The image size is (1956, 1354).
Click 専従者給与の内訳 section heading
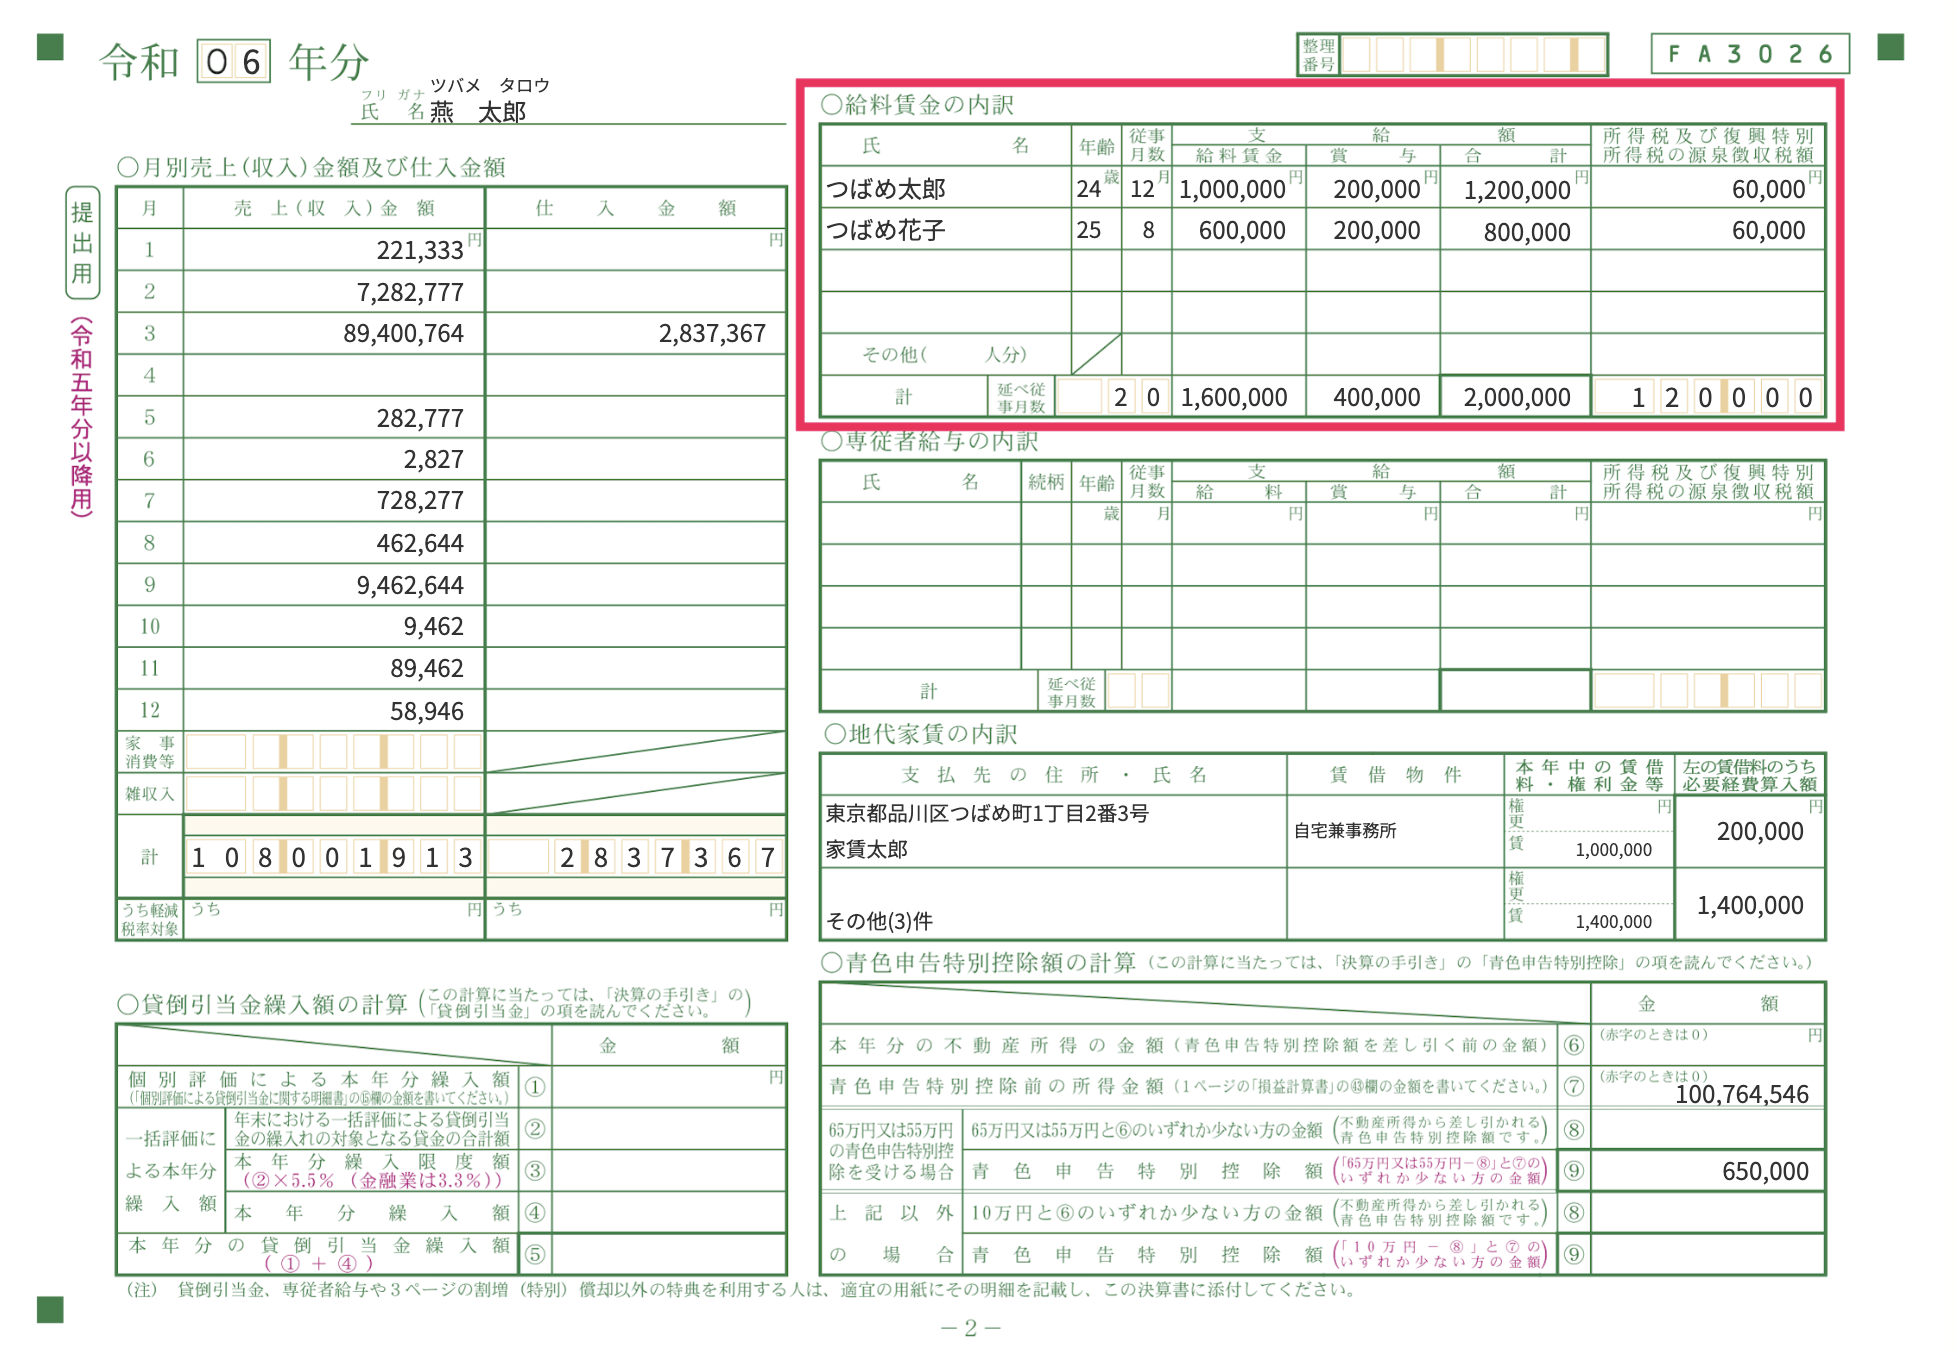pos(930,441)
